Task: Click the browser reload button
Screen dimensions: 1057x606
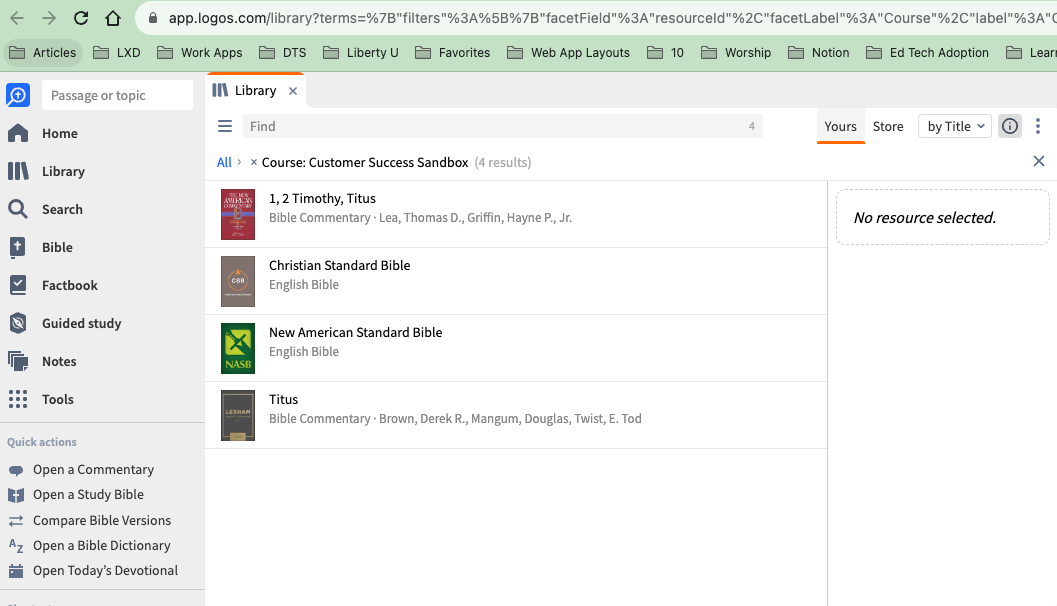Action: (x=81, y=18)
